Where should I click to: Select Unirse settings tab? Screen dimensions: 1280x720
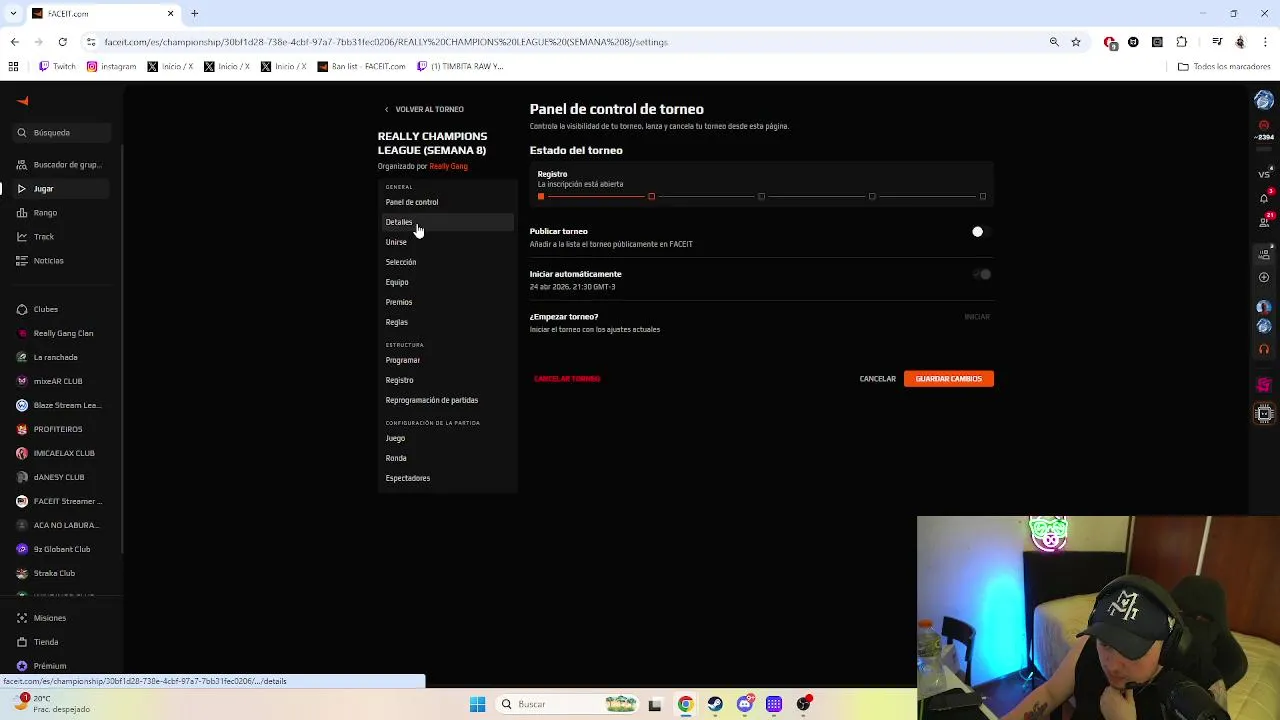(x=446, y=242)
